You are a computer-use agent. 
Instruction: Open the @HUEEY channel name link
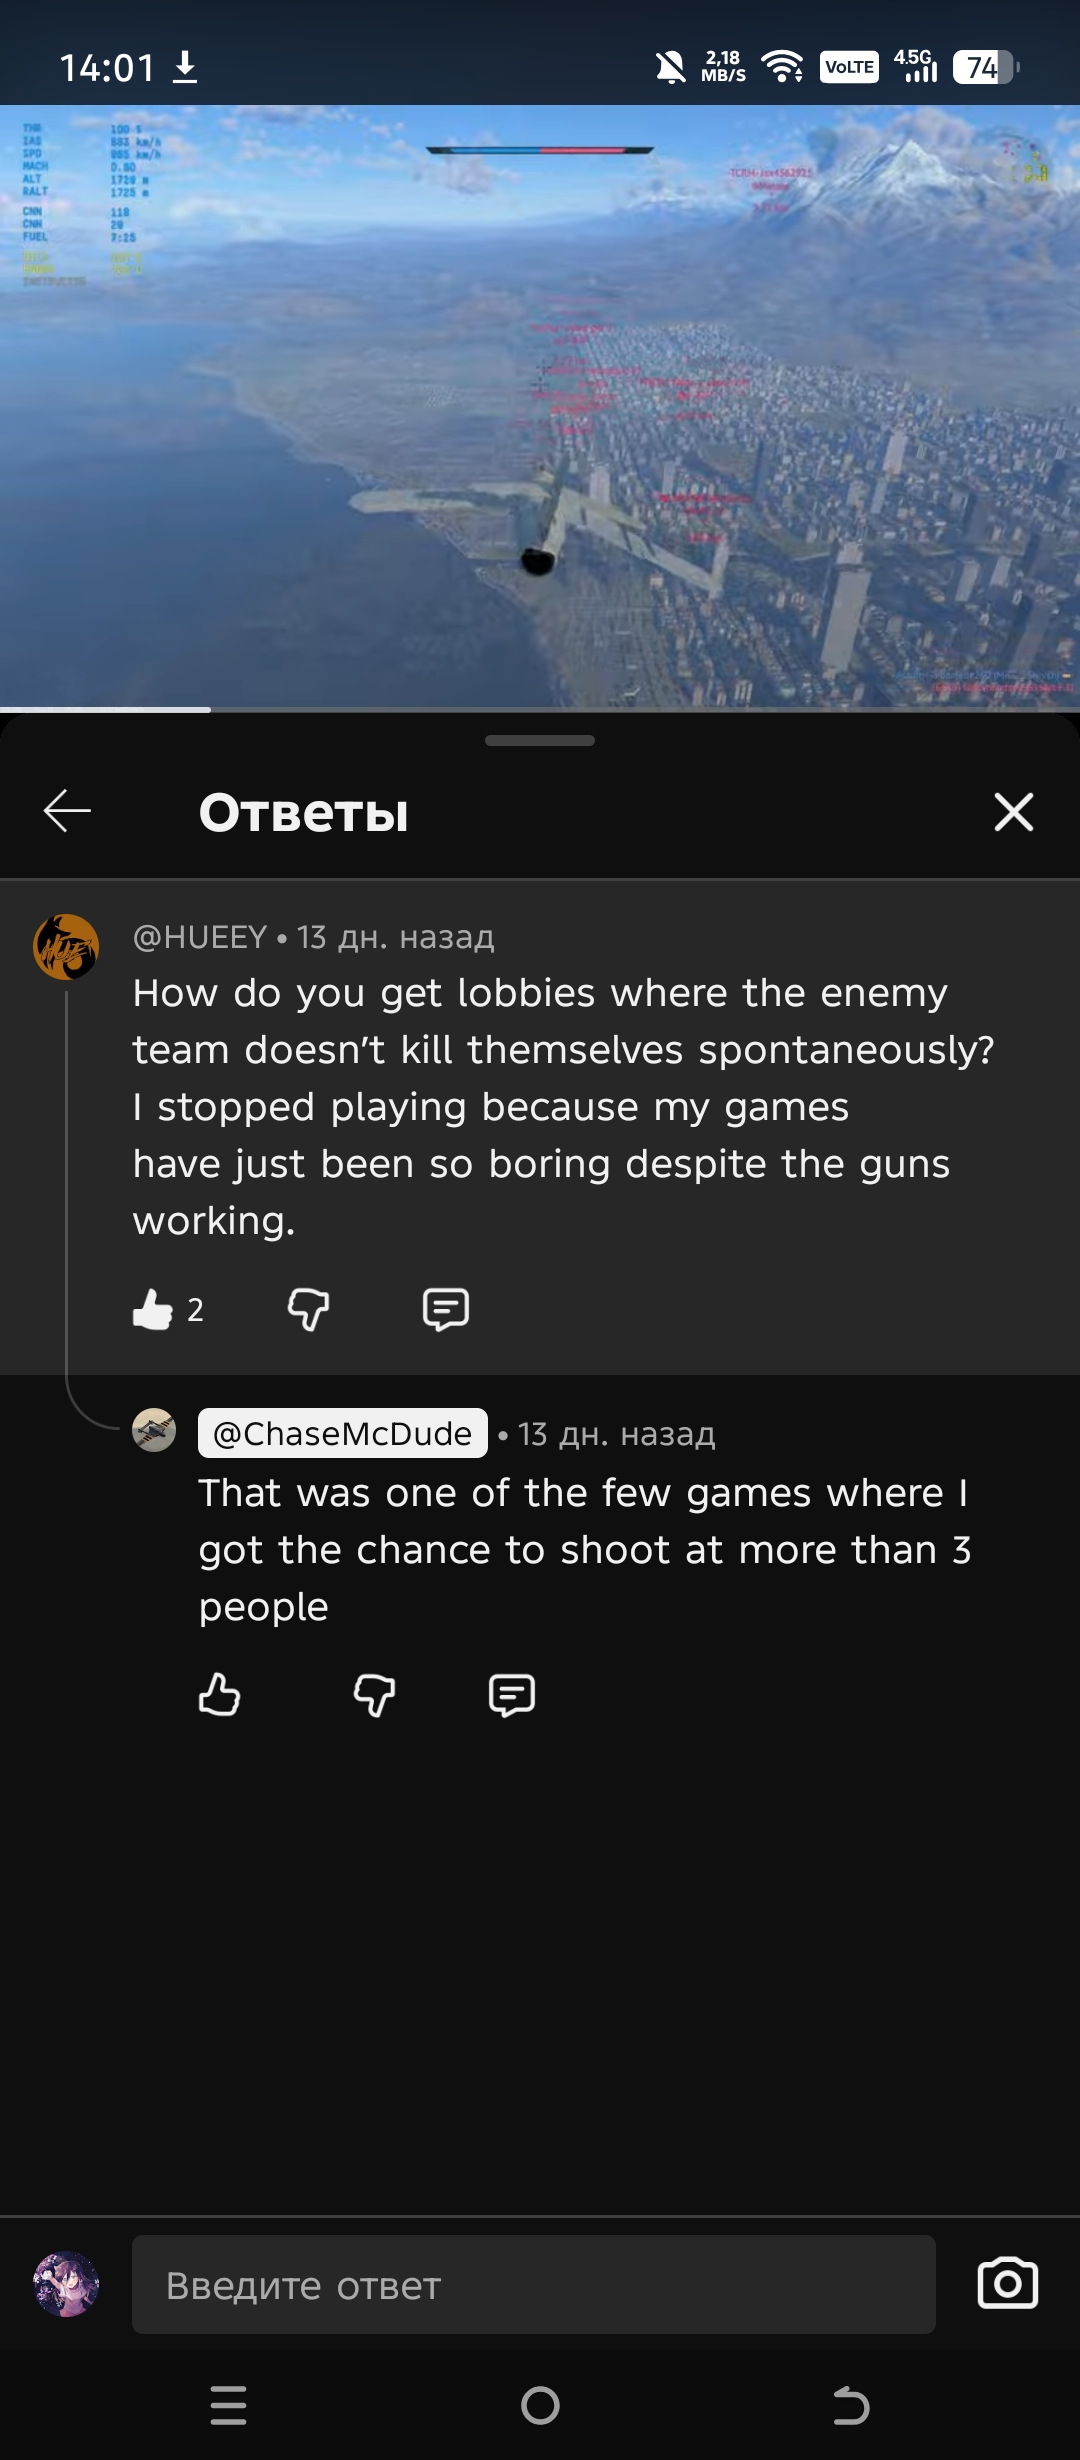coord(200,937)
